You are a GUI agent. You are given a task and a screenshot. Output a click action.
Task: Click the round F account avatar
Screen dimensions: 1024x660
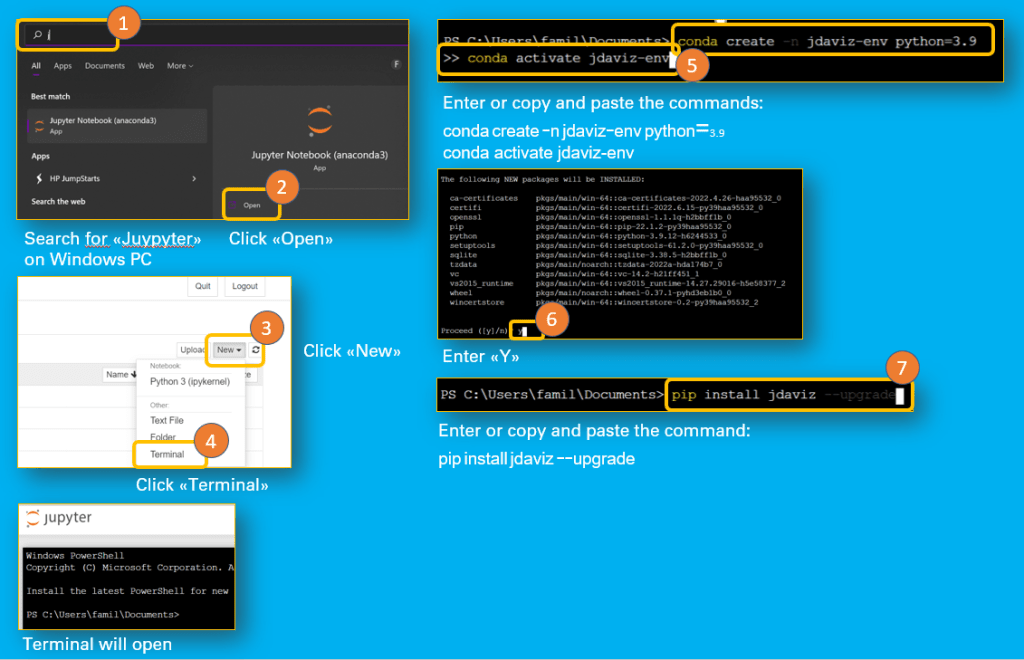pos(396,65)
